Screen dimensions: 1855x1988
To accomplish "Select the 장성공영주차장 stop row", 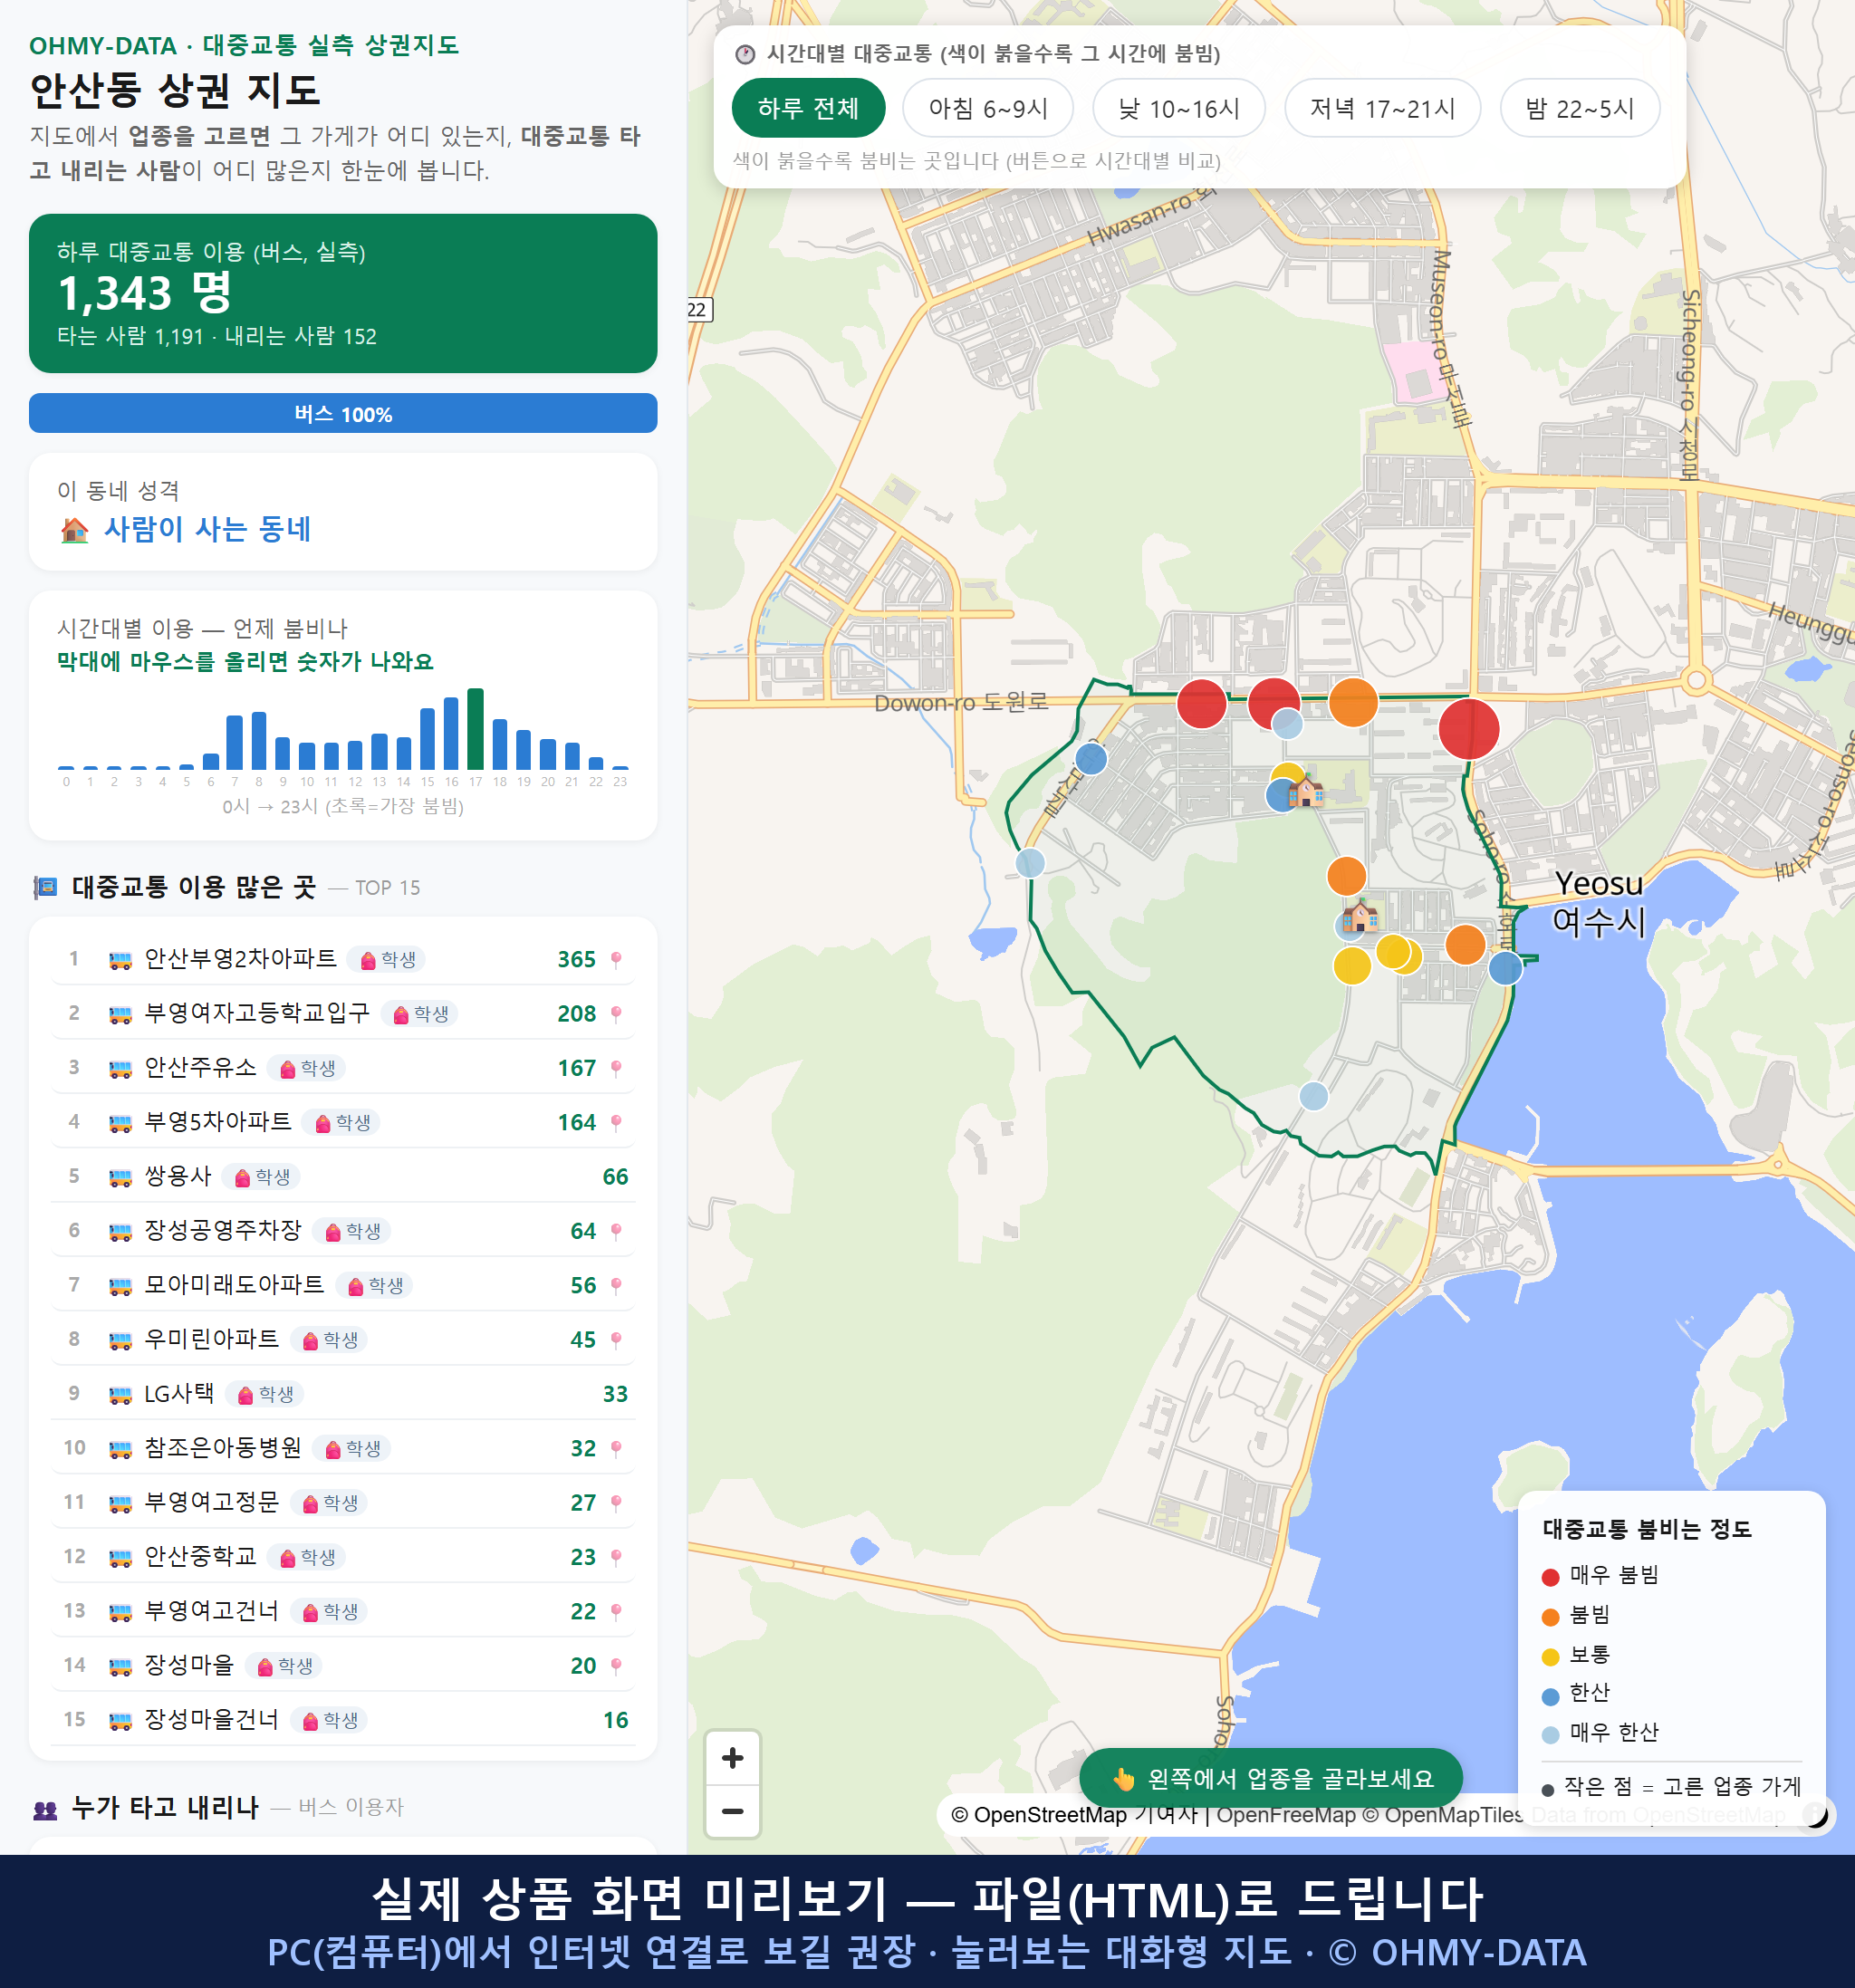I will click(343, 1231).
